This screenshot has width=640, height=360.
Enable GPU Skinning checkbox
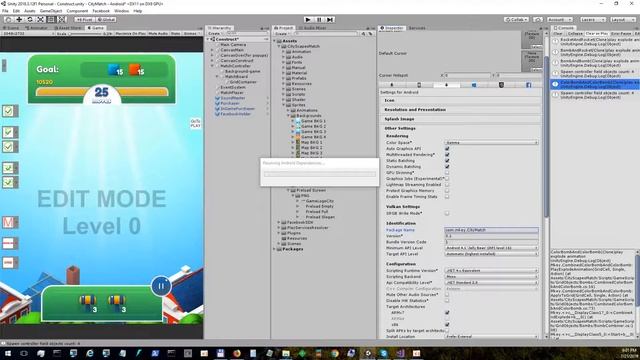click(x=447, y=173)
